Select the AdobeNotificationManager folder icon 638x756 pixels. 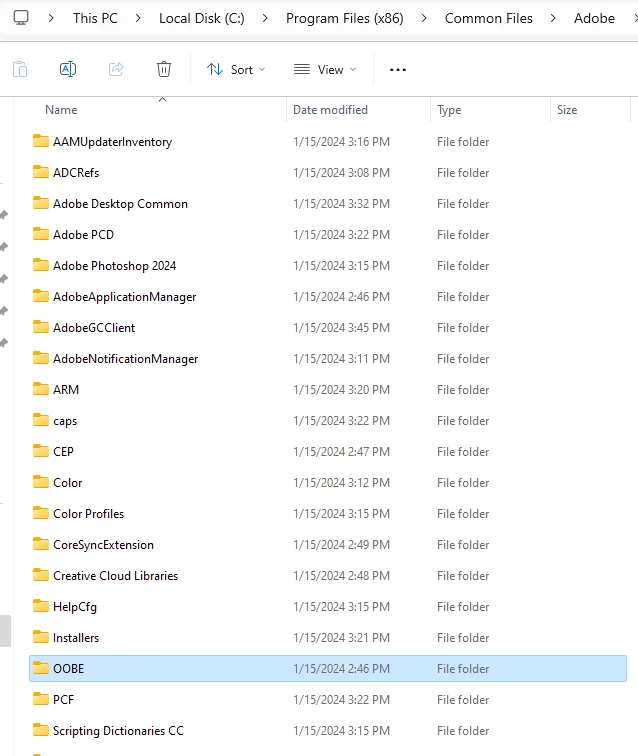41,358
